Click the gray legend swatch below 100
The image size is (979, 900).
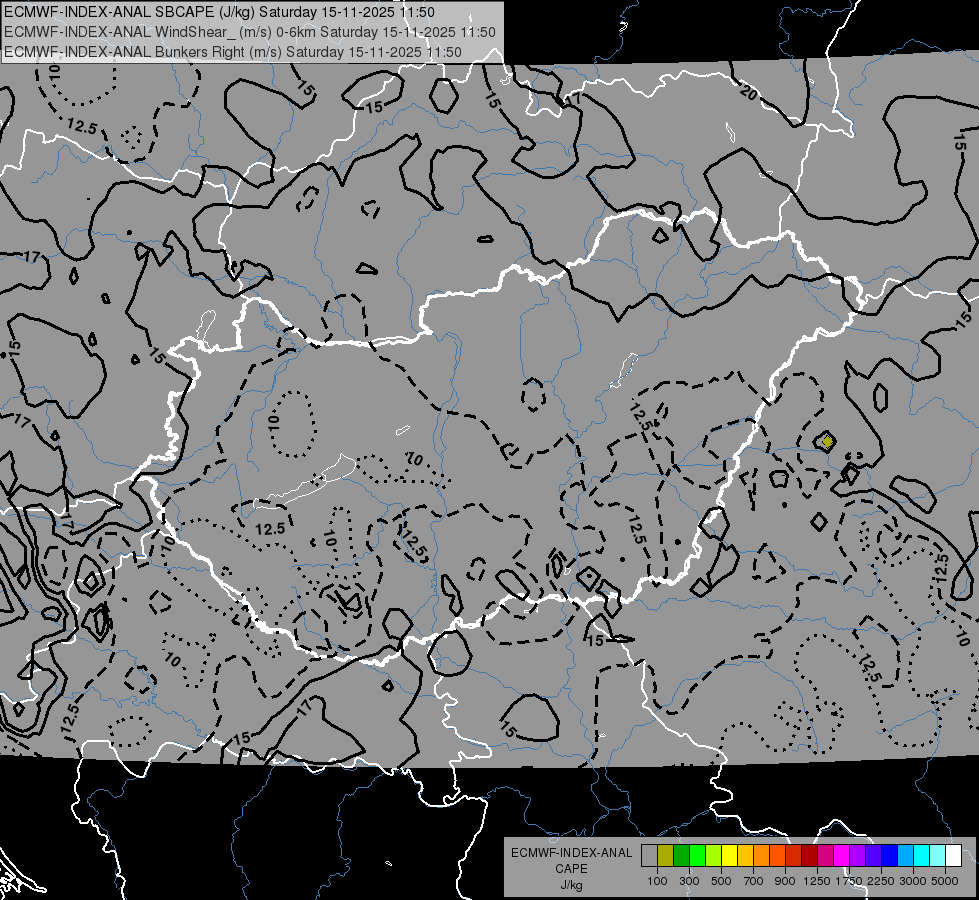[x=649, y=855]
